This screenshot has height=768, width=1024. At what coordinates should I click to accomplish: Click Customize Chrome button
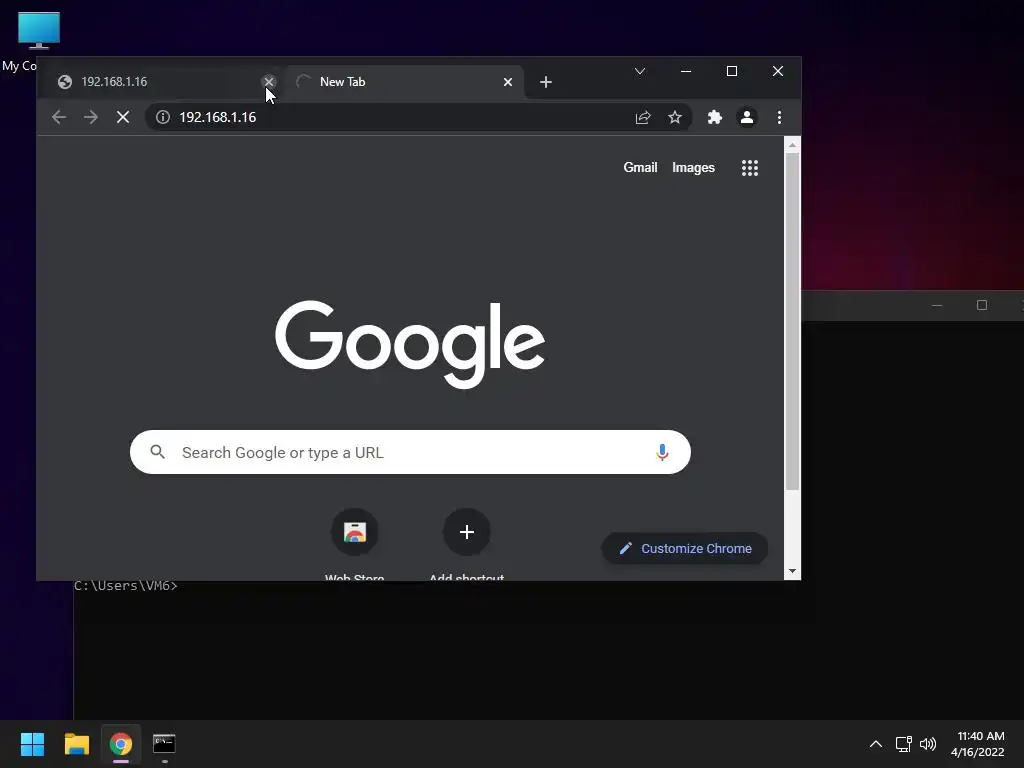(x=684, y=549)
